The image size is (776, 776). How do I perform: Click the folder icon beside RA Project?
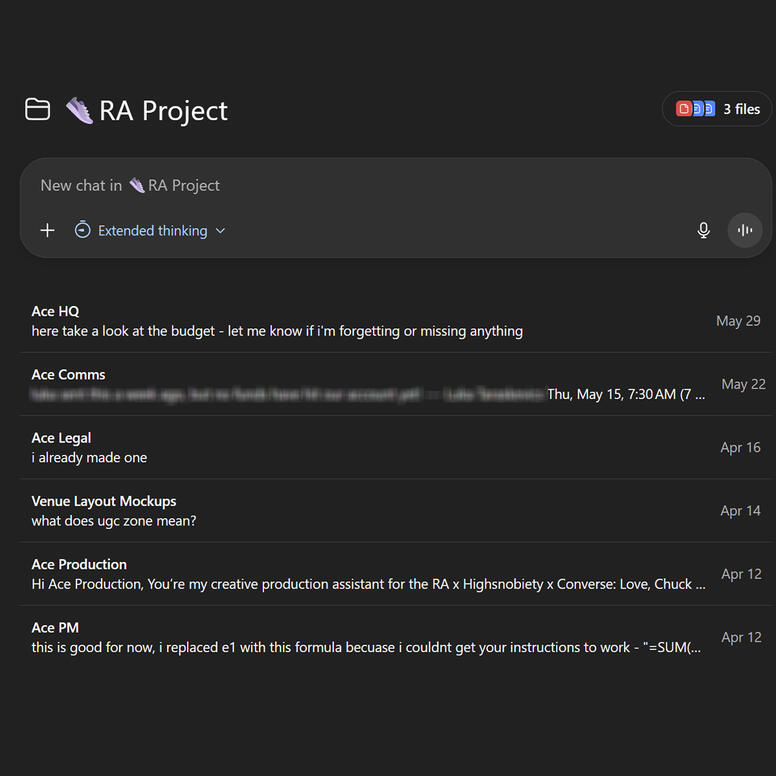pyautogui.click(x=37, y=110)
